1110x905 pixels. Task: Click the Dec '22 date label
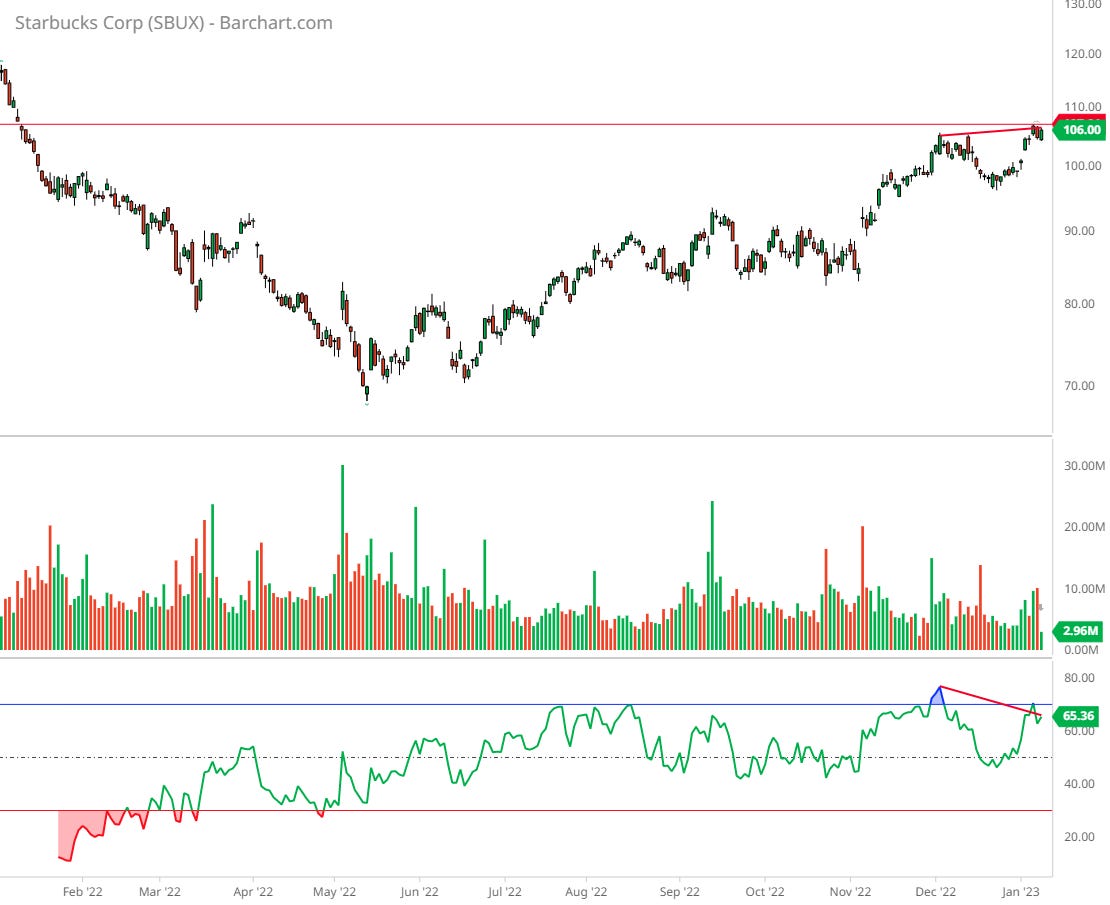[936, 892]
